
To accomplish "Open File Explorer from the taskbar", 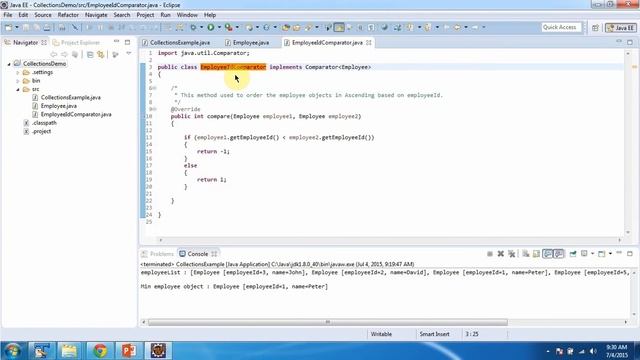I will click(x=69, y=351).
